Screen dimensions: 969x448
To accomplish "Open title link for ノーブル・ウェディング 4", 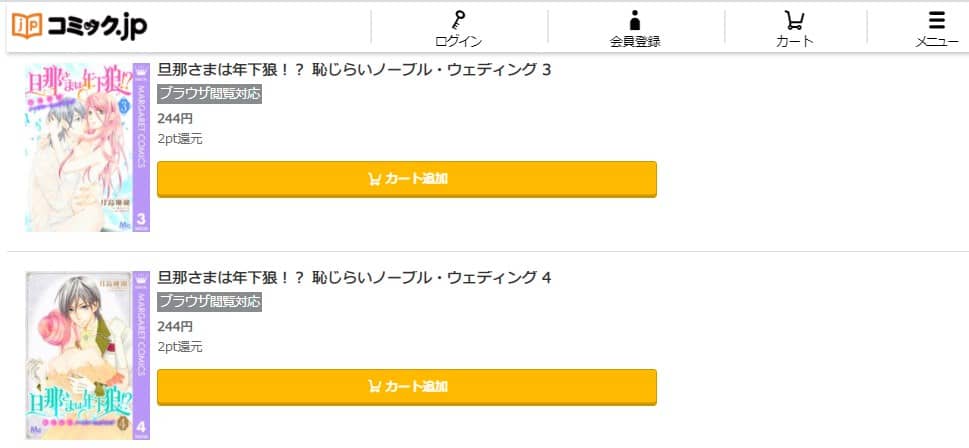I will click(x=355, y=278).
